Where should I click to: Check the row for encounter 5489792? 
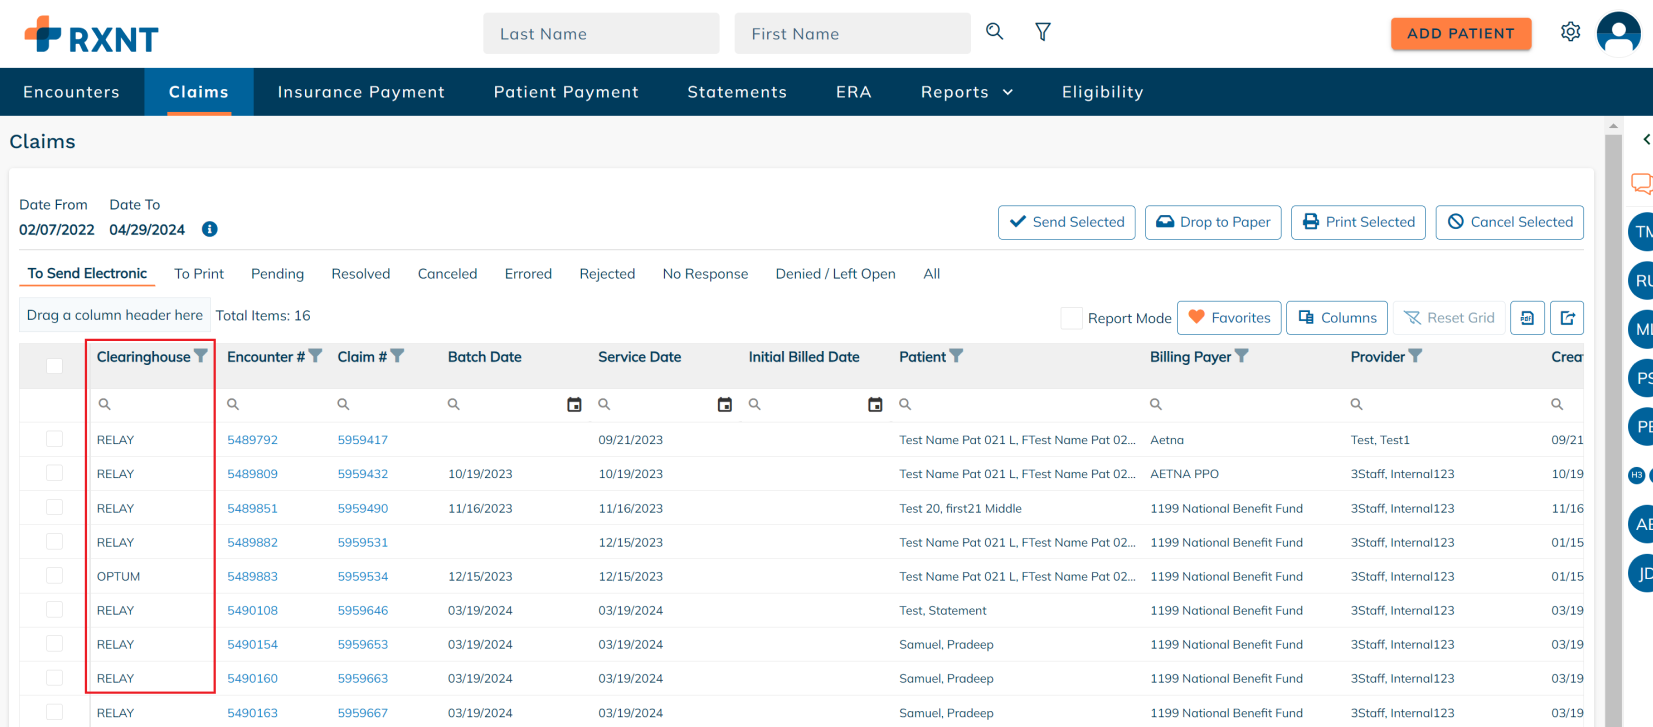tap(54, 439)
